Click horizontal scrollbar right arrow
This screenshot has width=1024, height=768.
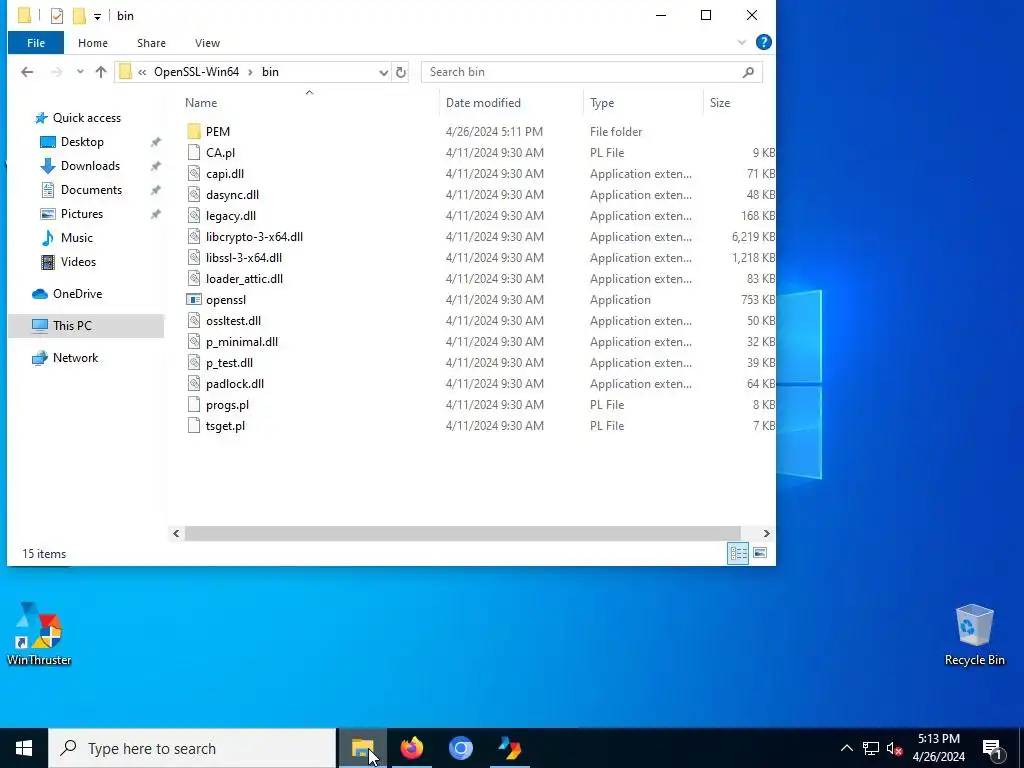(x=766, y=534)
